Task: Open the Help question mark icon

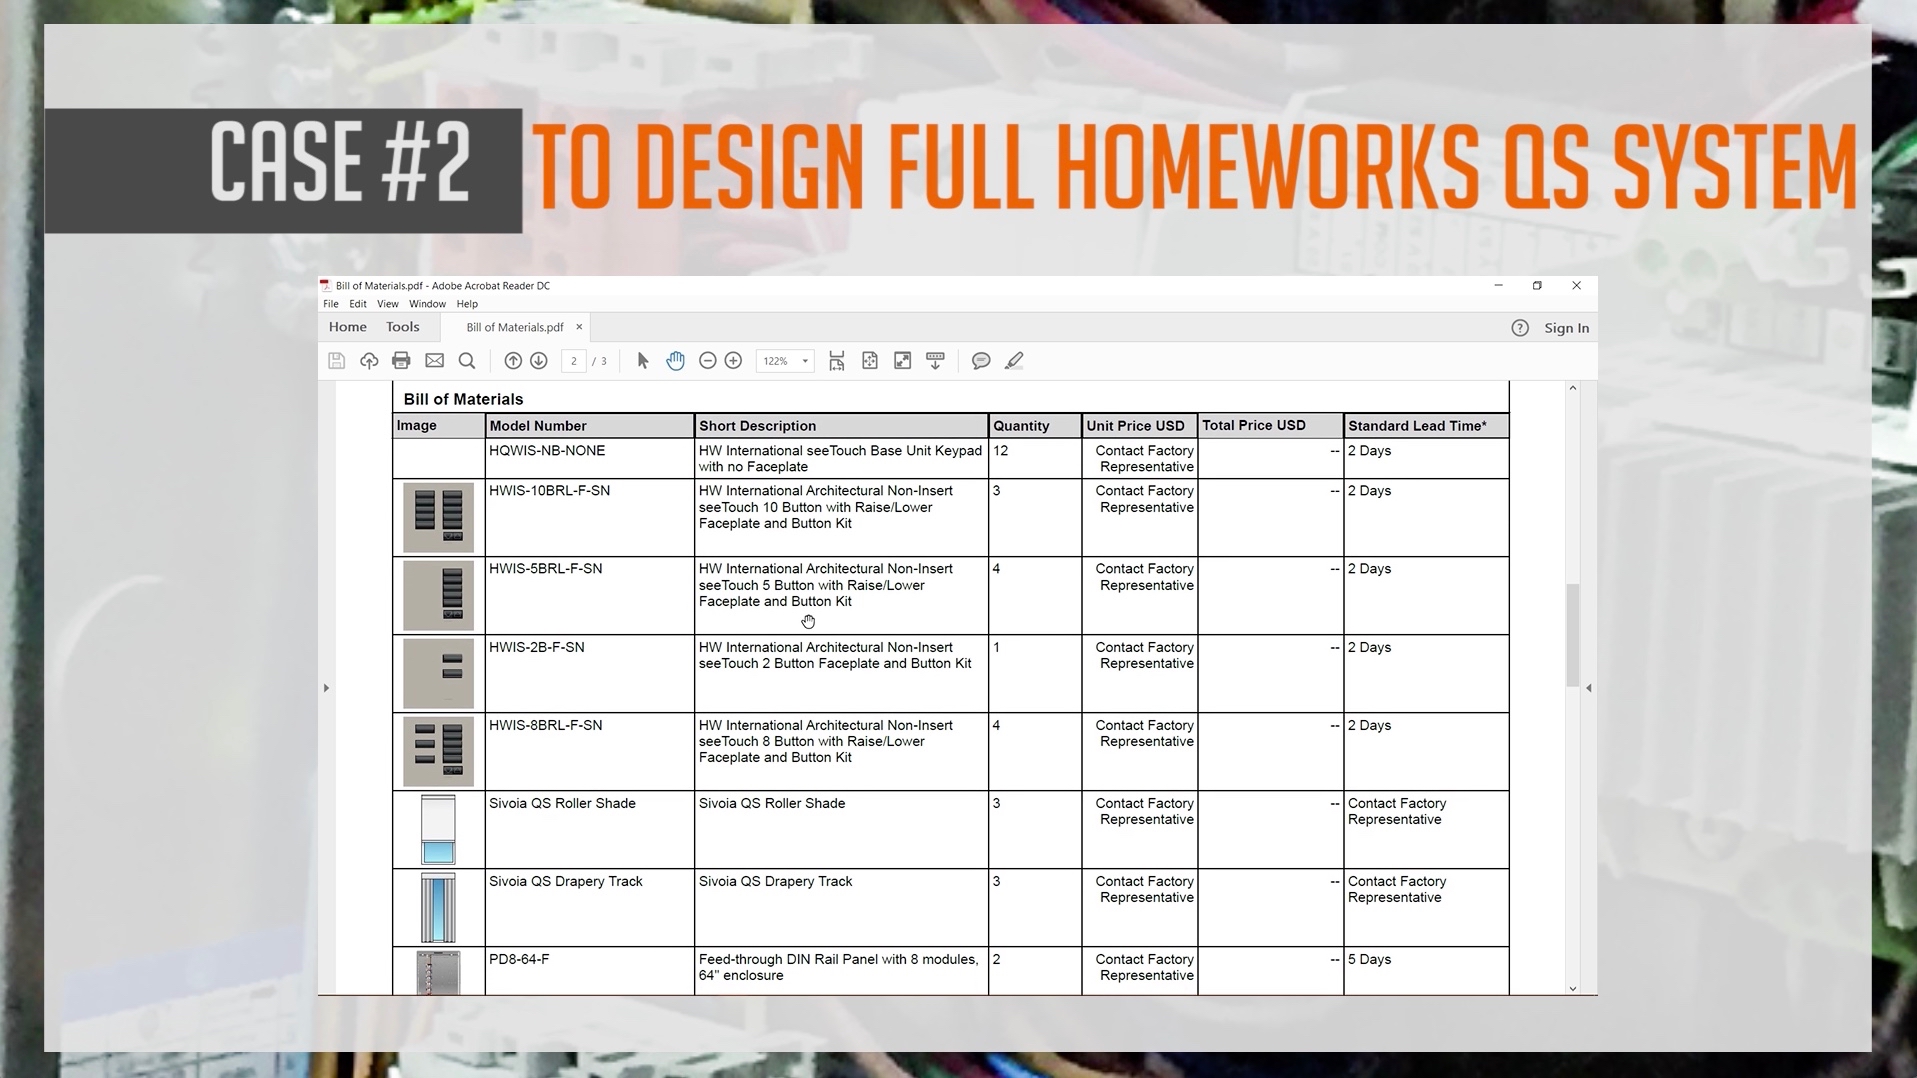Action: (1520, 328)
